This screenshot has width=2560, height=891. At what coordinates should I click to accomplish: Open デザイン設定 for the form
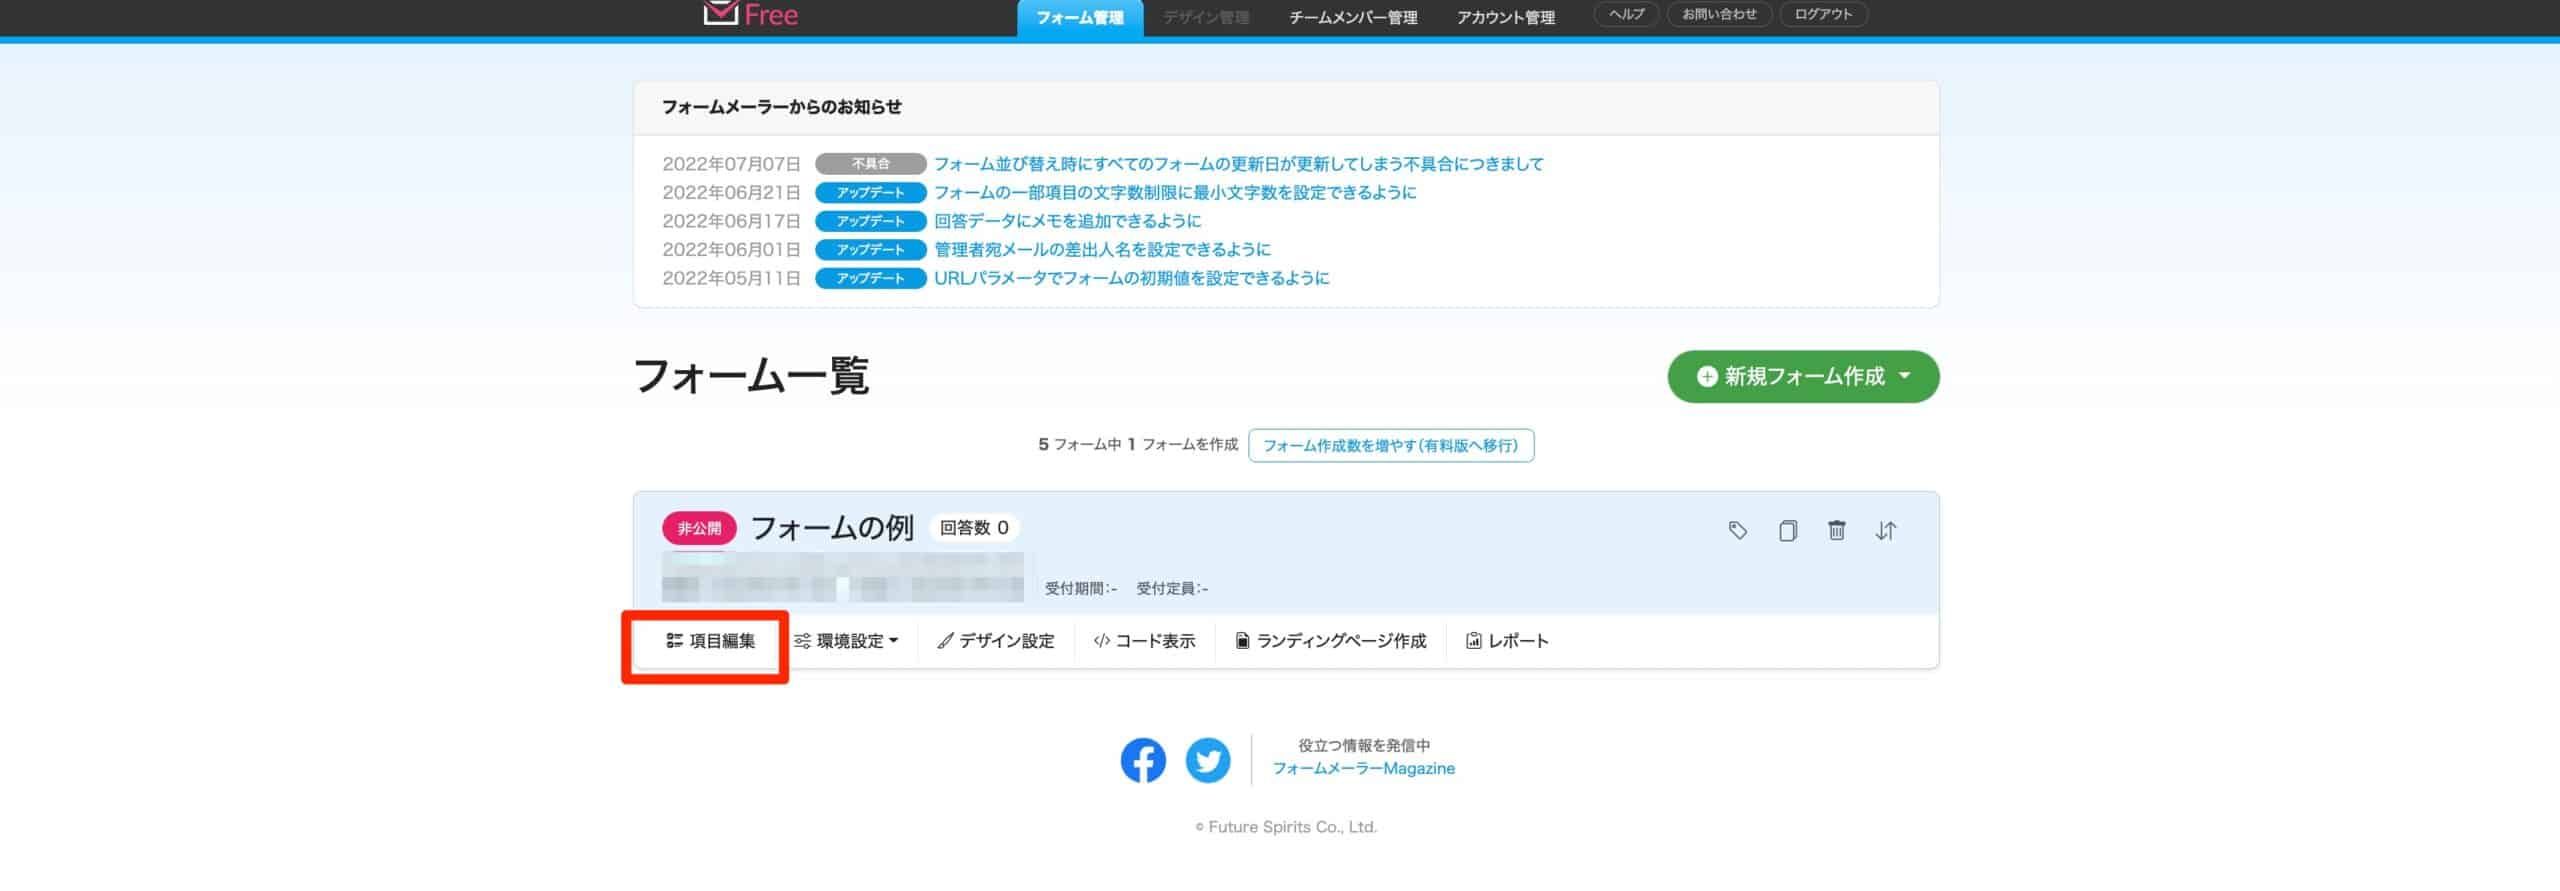point(996,641)
